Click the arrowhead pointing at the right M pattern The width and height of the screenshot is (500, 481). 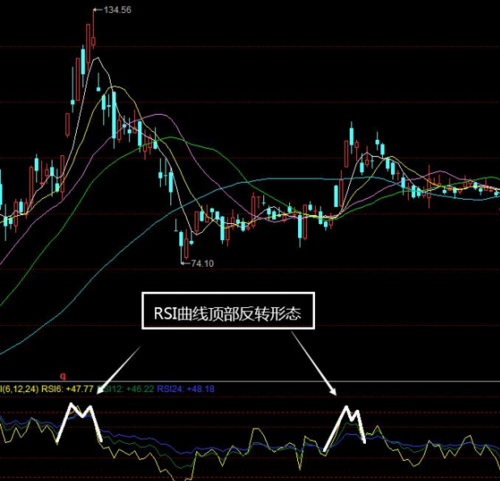[333, 391]
